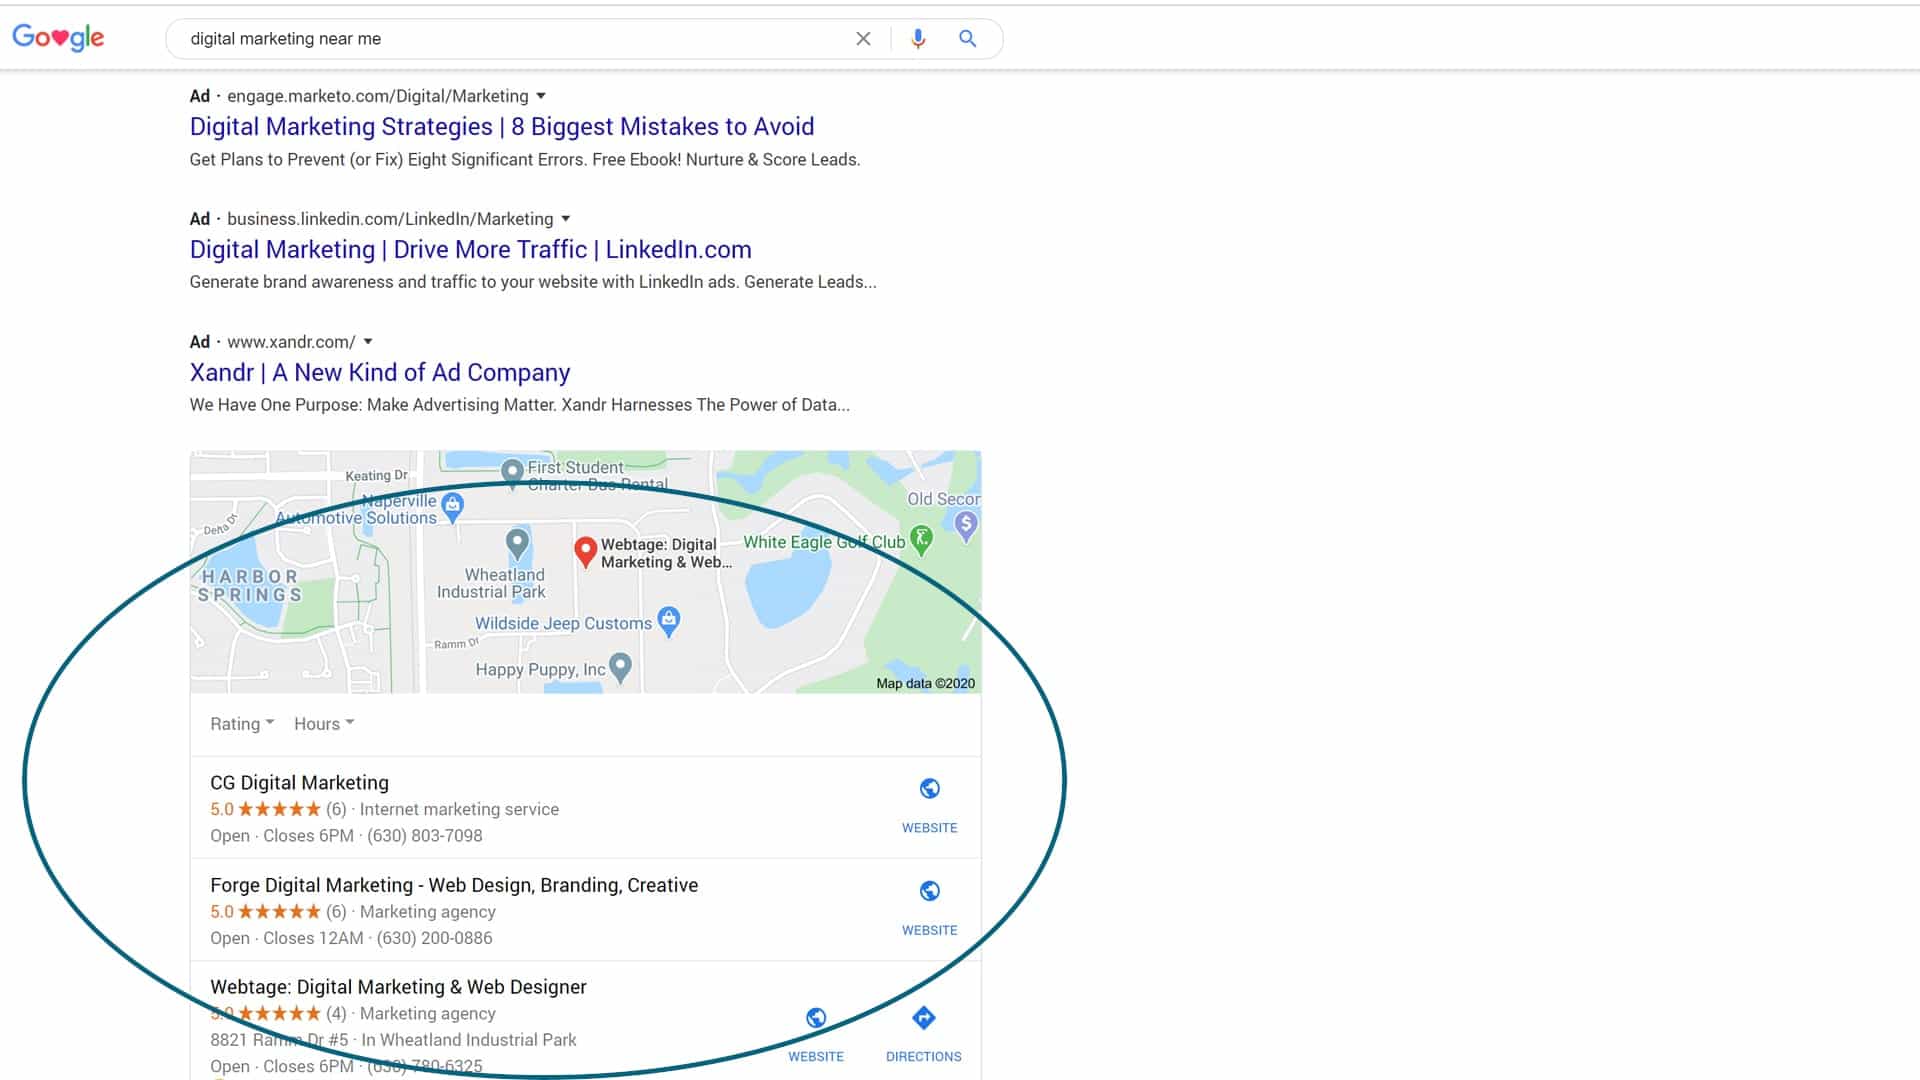Click DIRECTIONS label for Webtage
Viewport: 1920px width, 1080px height.
(924, 1056)
